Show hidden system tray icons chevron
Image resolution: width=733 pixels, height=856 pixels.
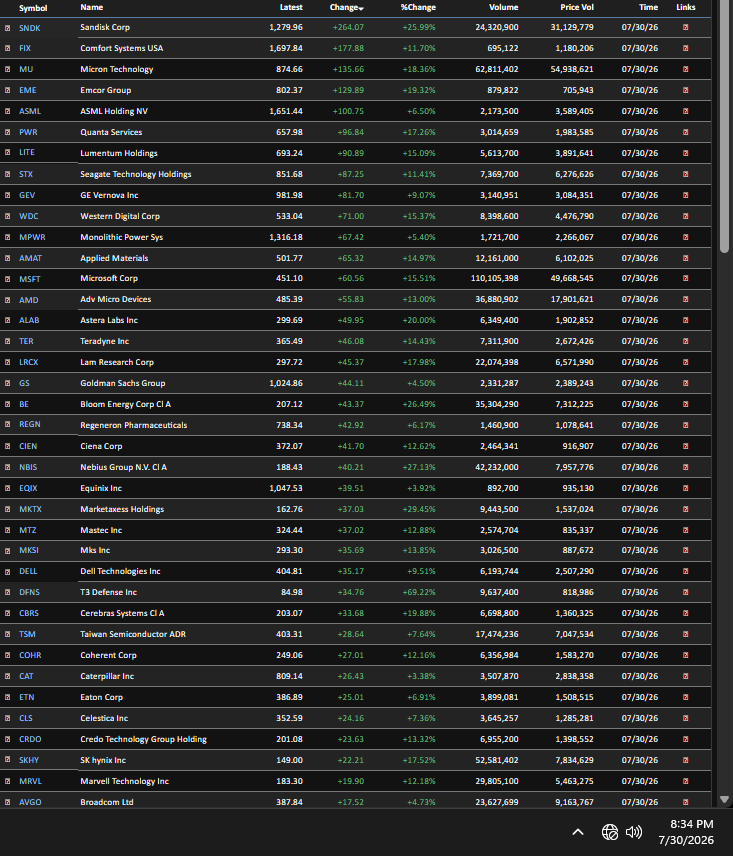578,832
